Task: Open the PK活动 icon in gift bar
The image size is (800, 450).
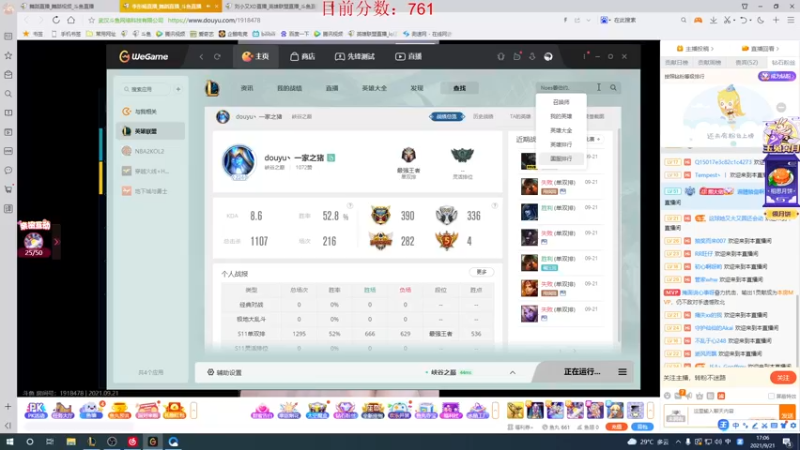Action: point(36,410)
